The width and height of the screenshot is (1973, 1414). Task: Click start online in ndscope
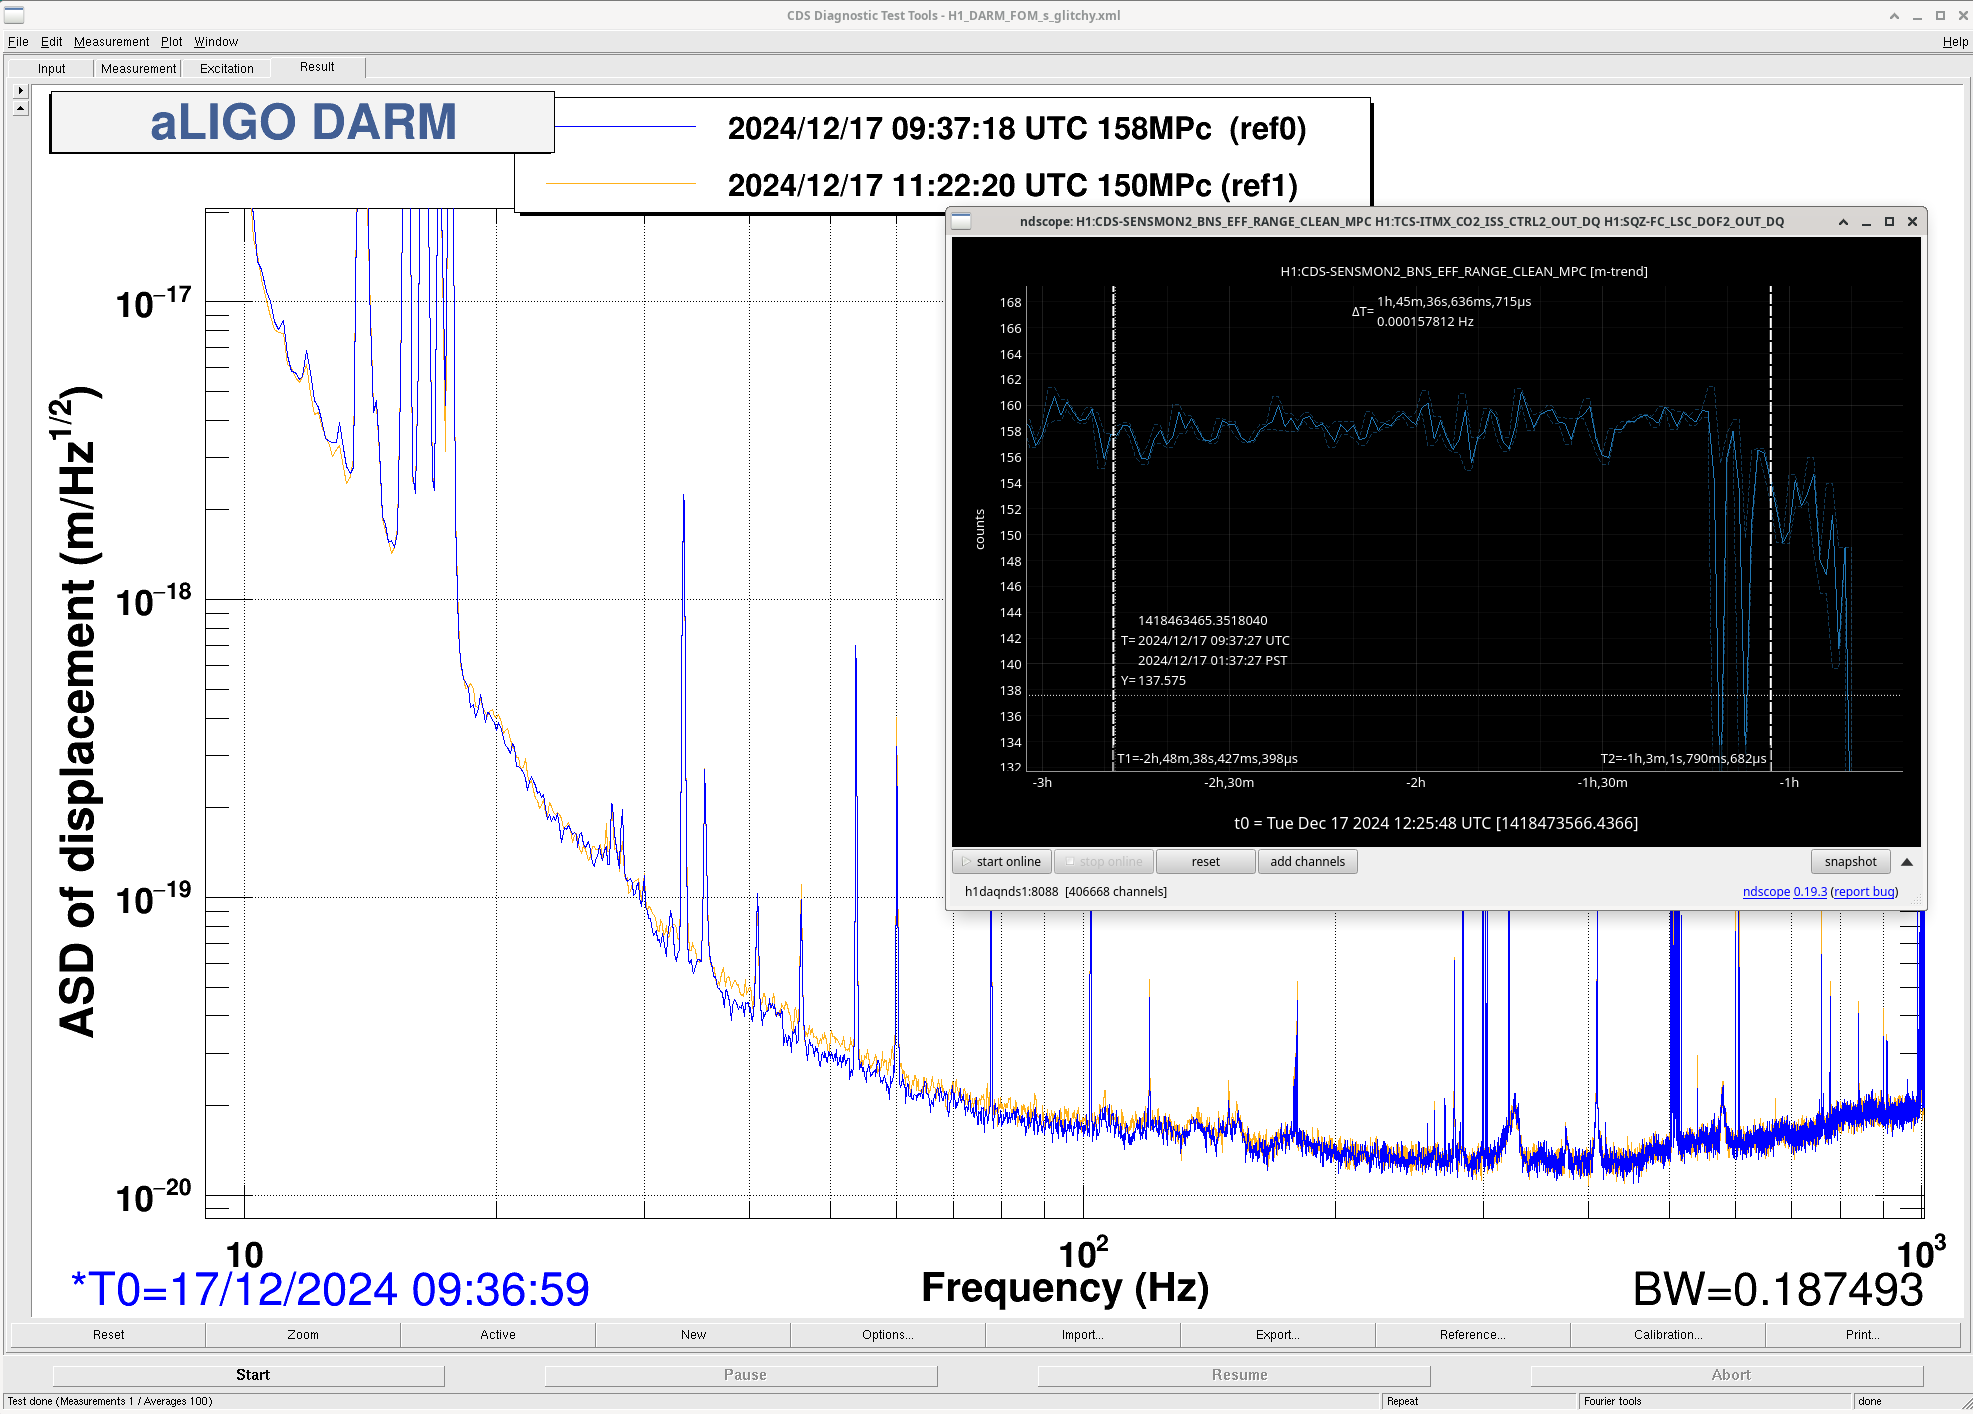point(1002,862)
